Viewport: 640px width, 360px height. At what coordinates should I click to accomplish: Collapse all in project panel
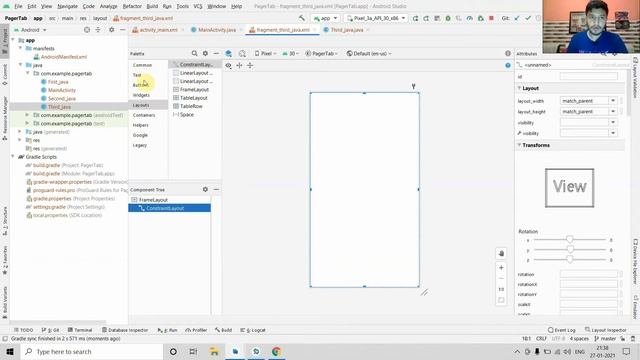[x=98, y=30]
